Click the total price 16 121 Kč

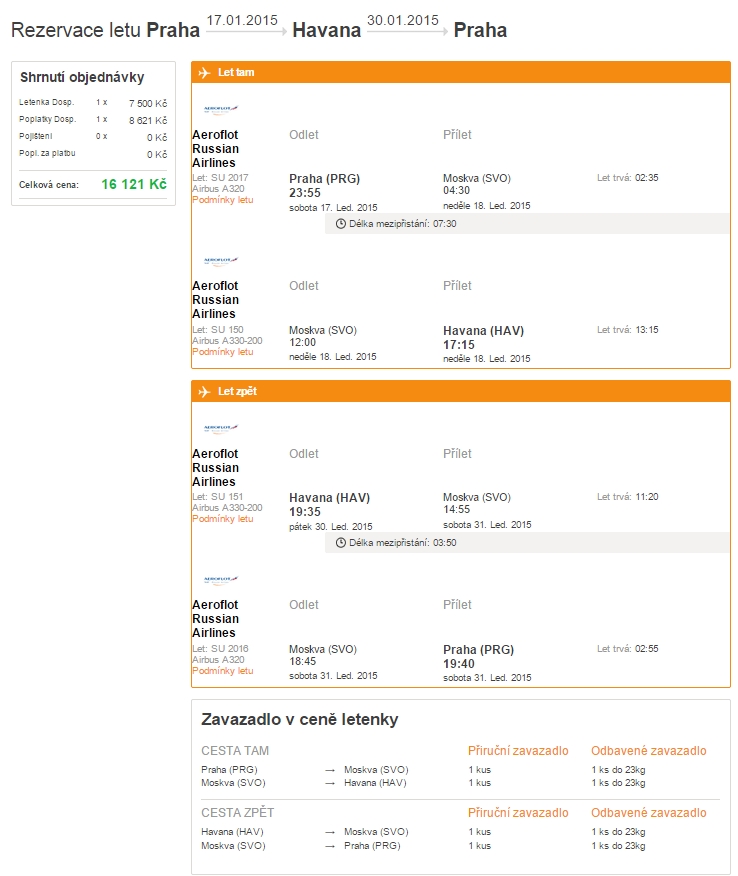[133, 184]
